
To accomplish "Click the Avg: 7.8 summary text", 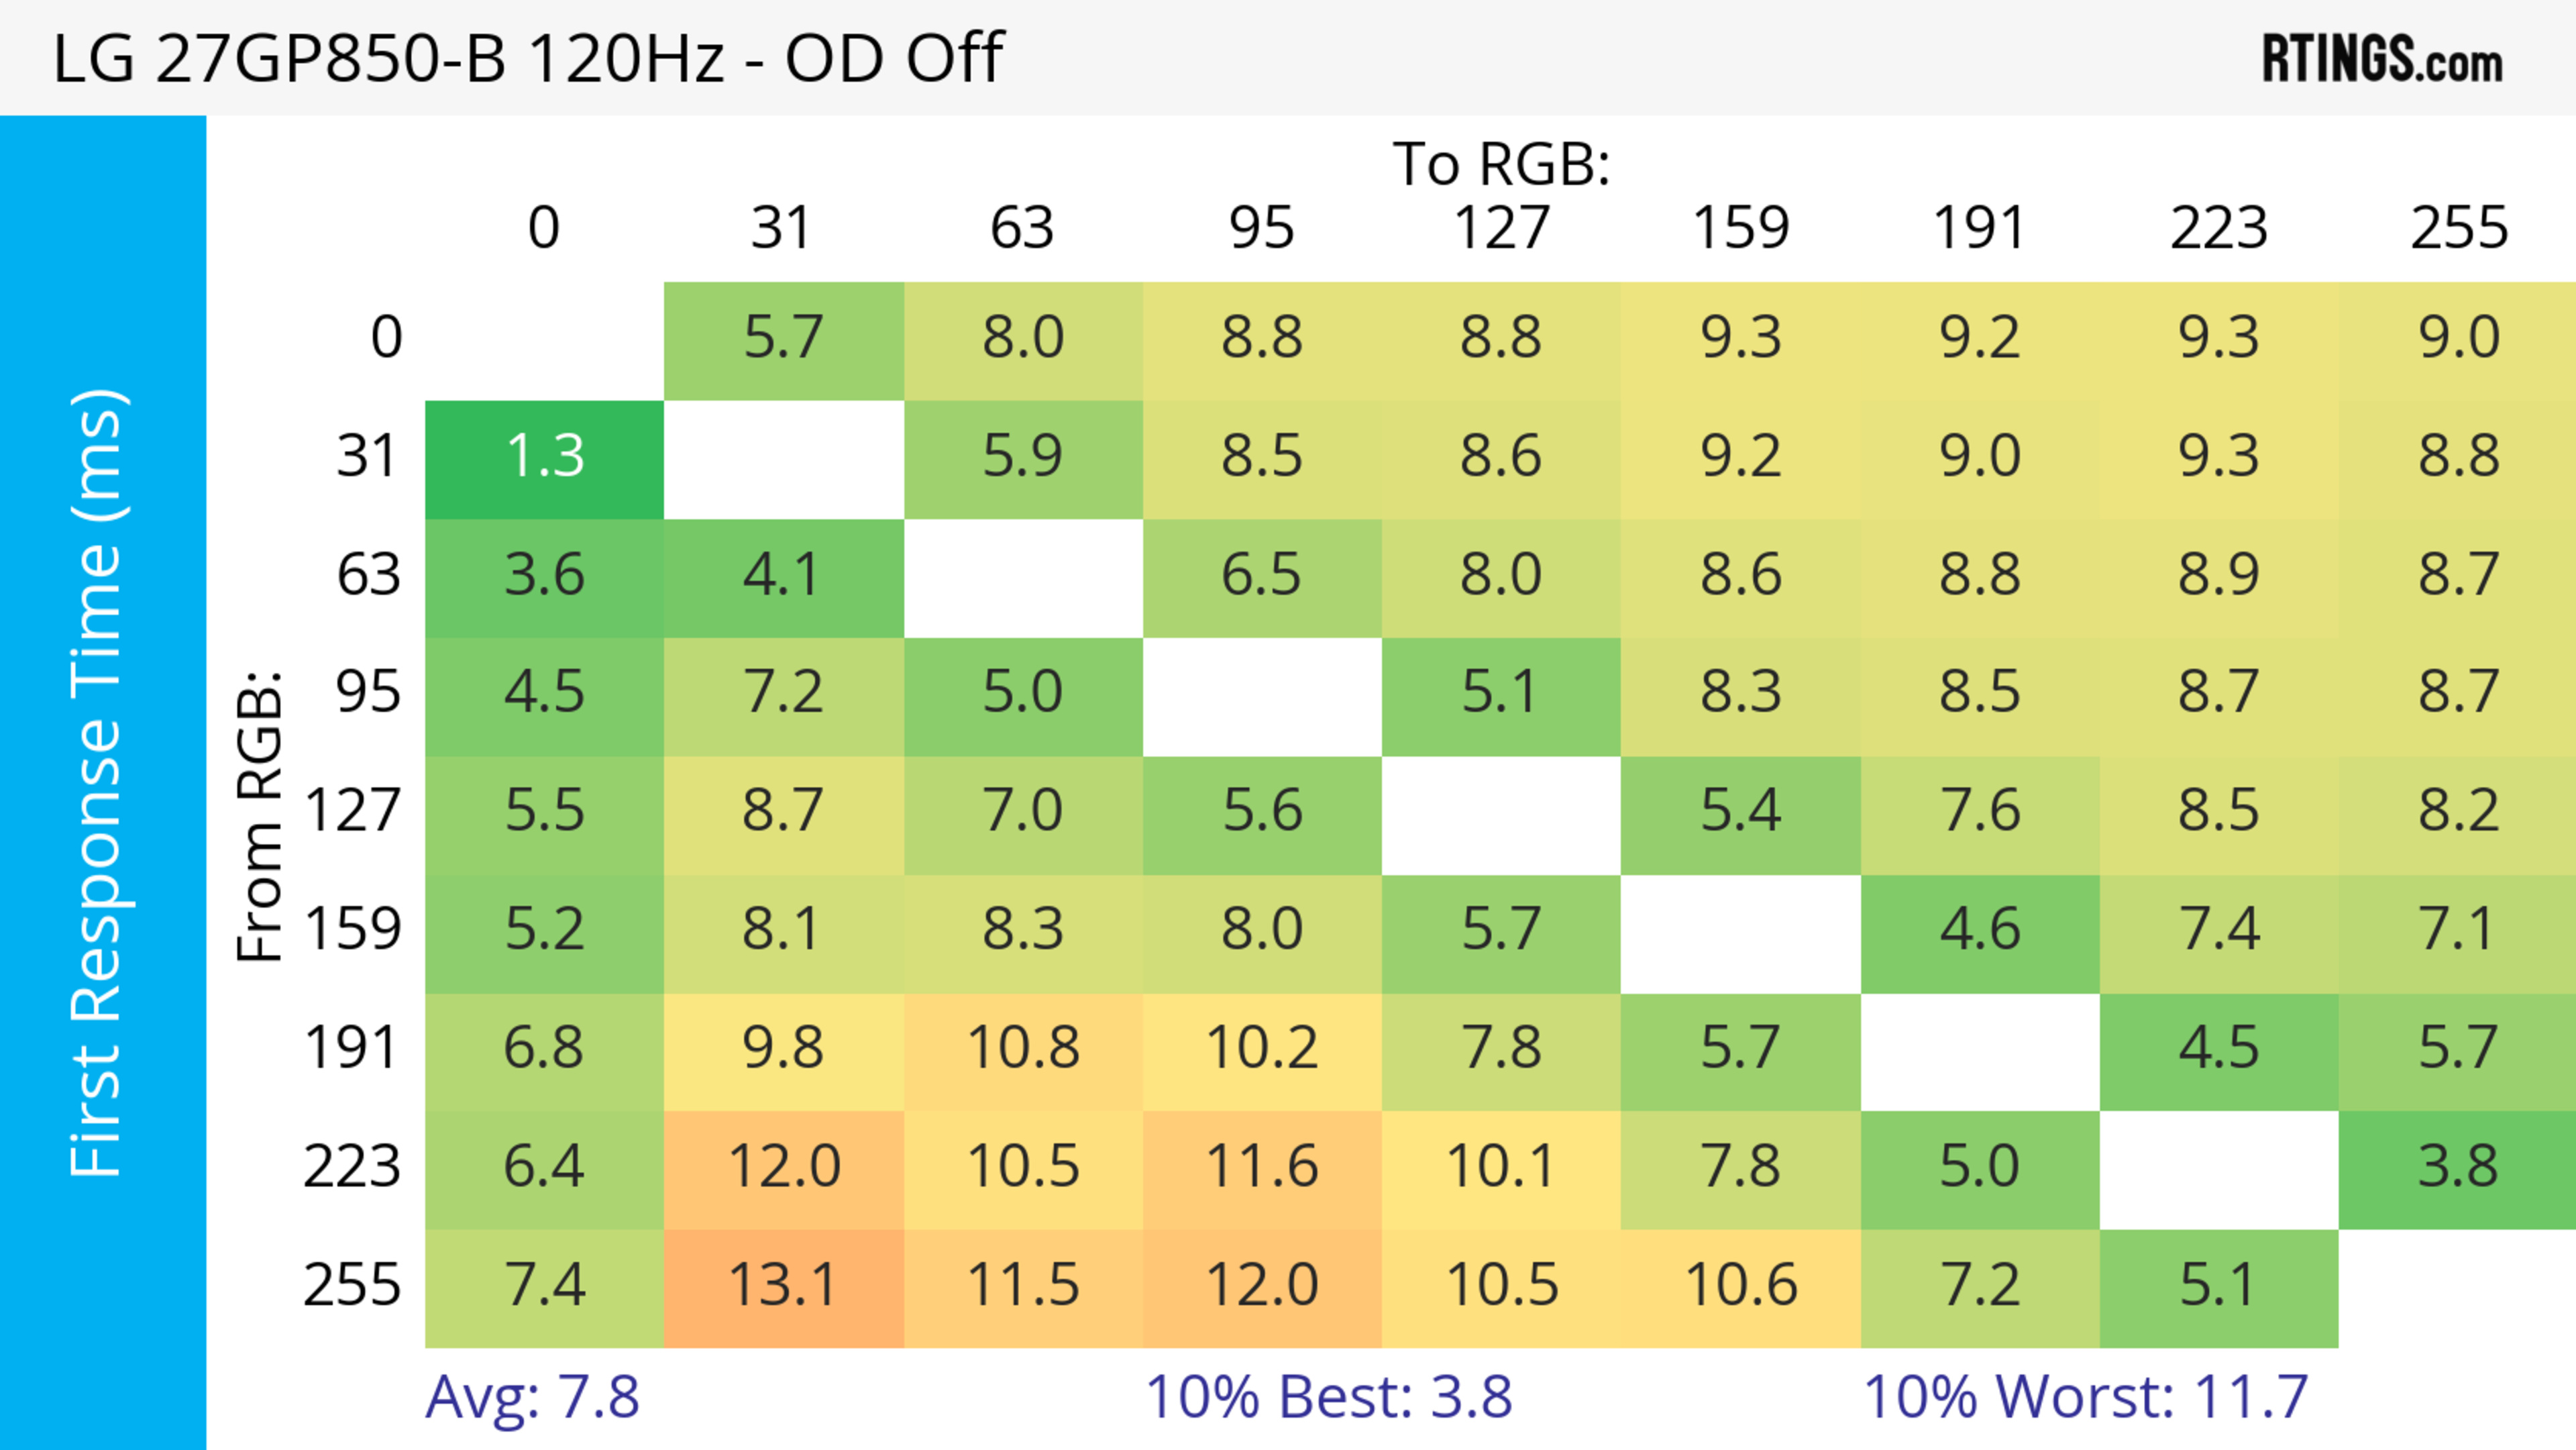I will pos(532,1398).
